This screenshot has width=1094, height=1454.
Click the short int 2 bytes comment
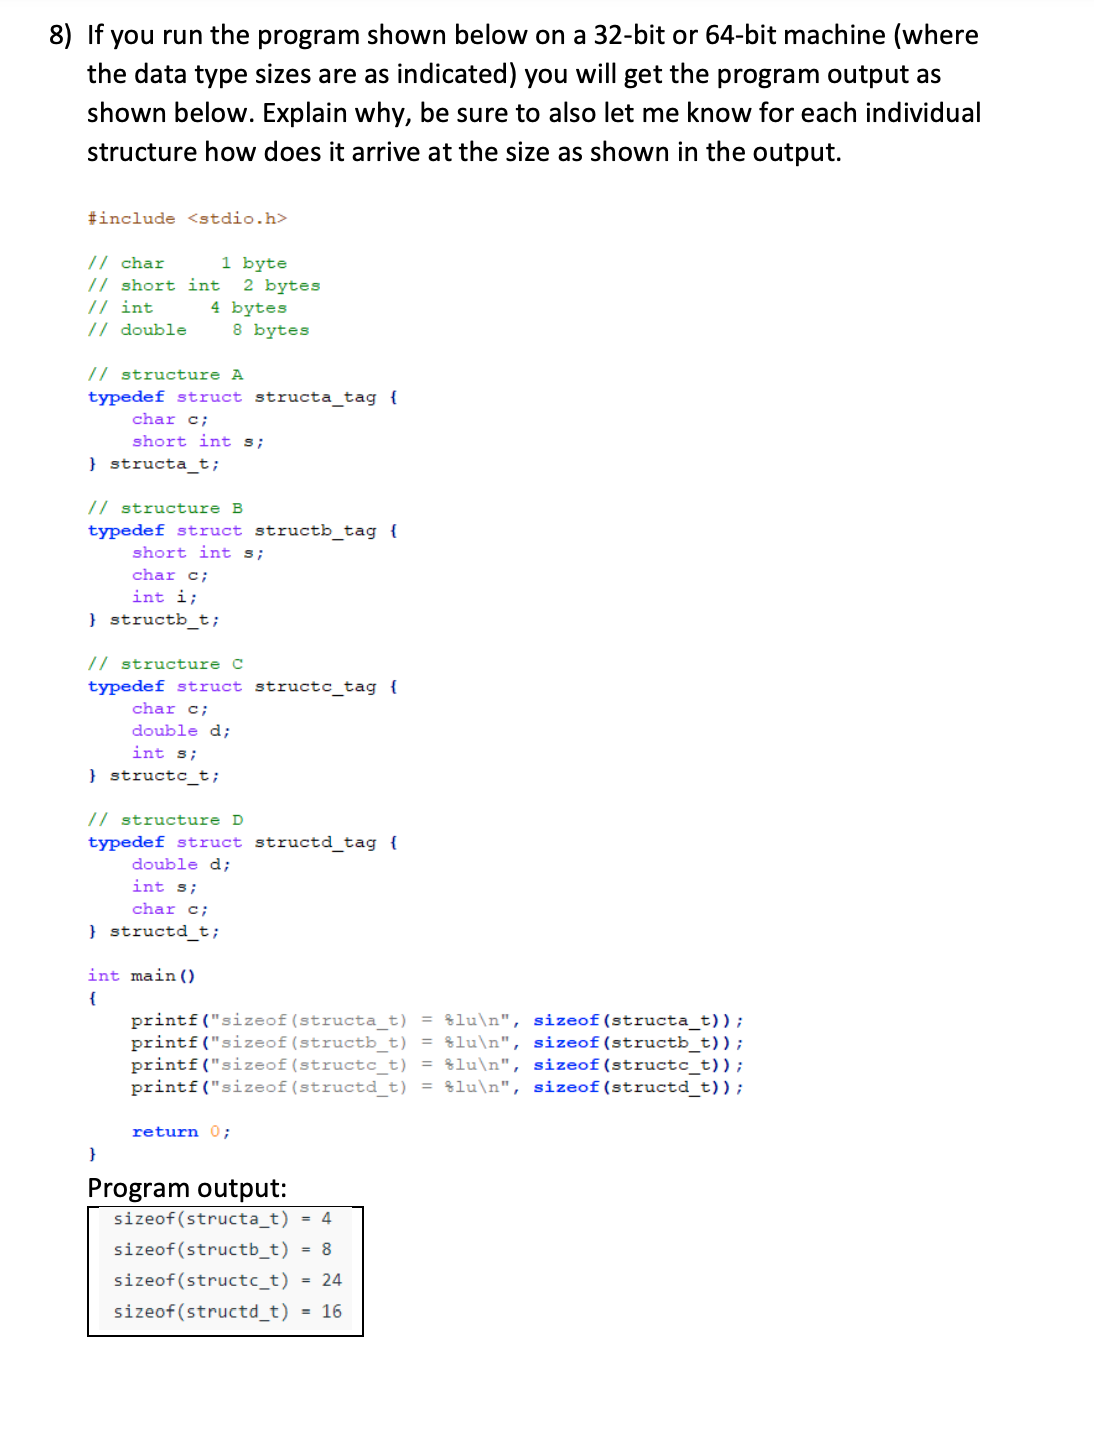tap(204, 284)
